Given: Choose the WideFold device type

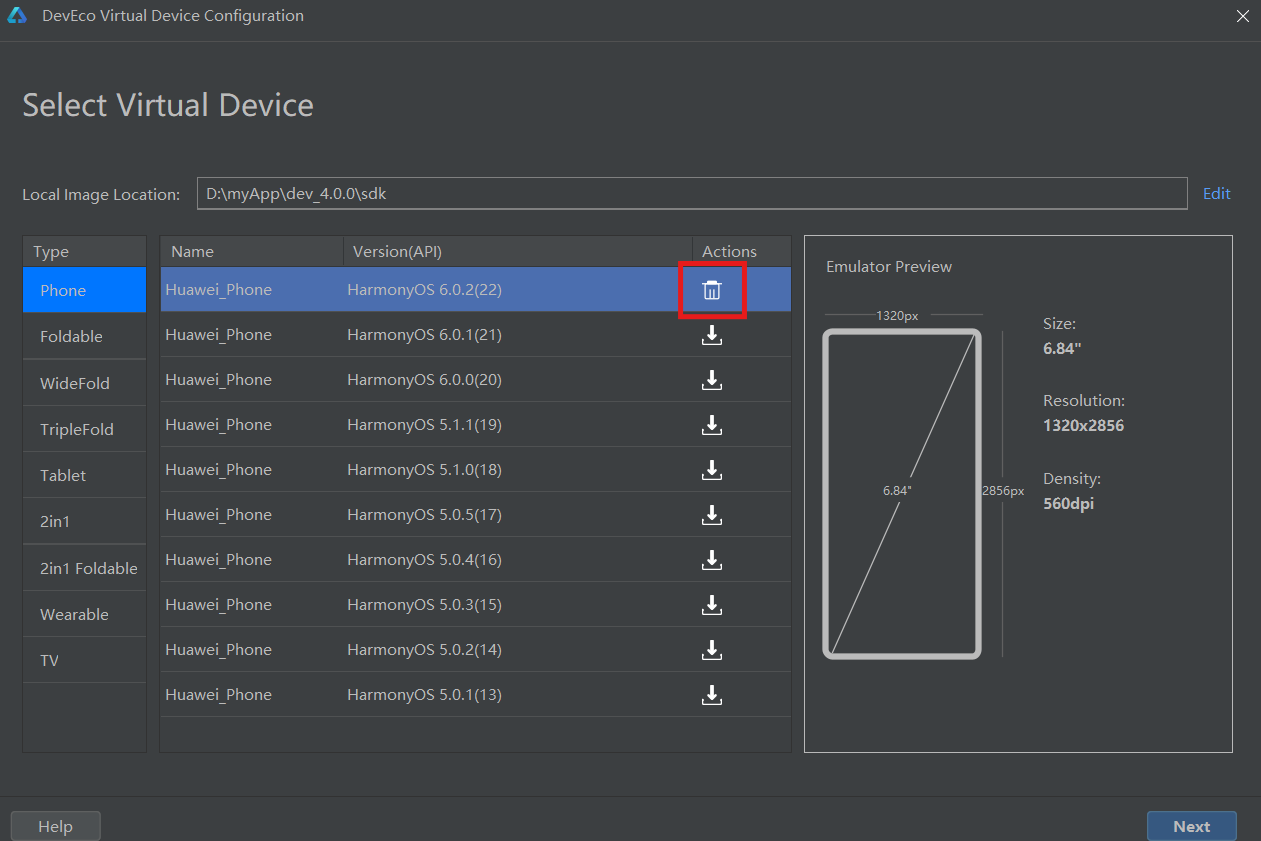Looking at the screenshot, I should click(85, 383).
